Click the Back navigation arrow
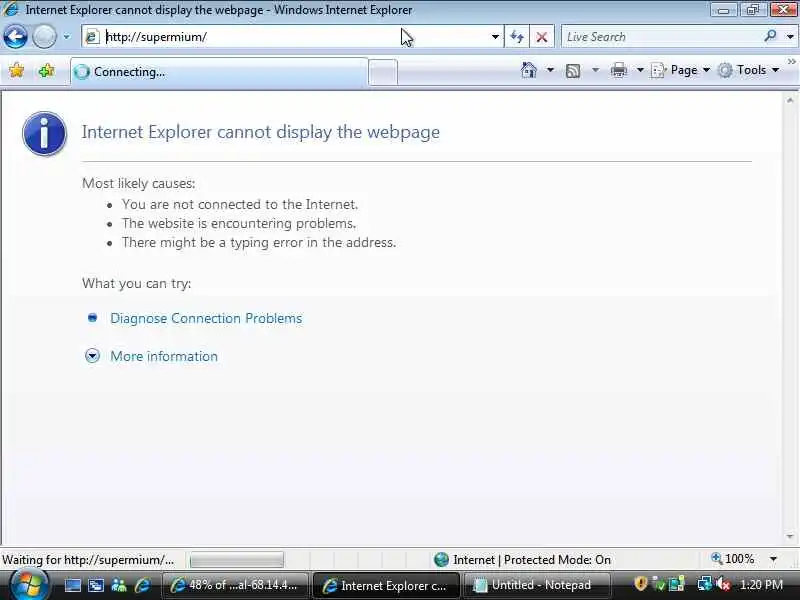Viewport: 800px width, 600px height. (x=16, y=37)
